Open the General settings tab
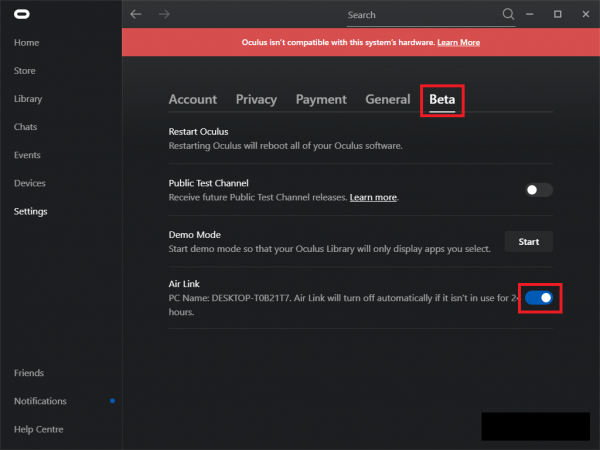600x450 pixels. pos(387,99)
